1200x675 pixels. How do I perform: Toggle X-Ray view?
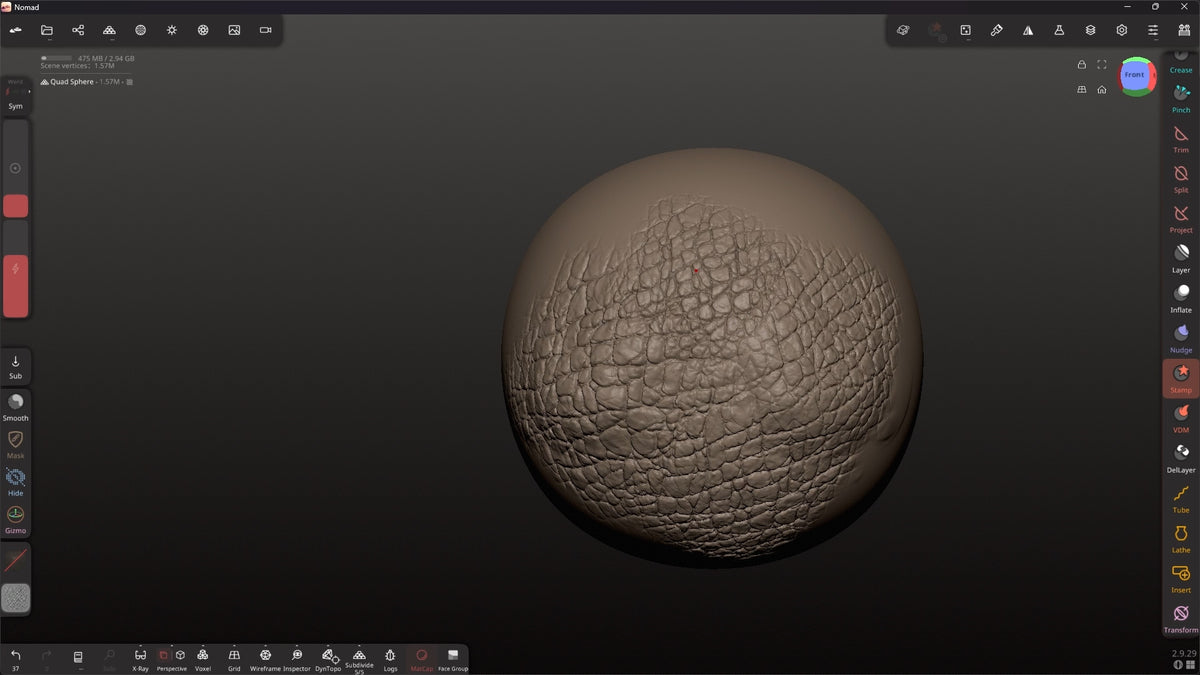coord(140,659)
